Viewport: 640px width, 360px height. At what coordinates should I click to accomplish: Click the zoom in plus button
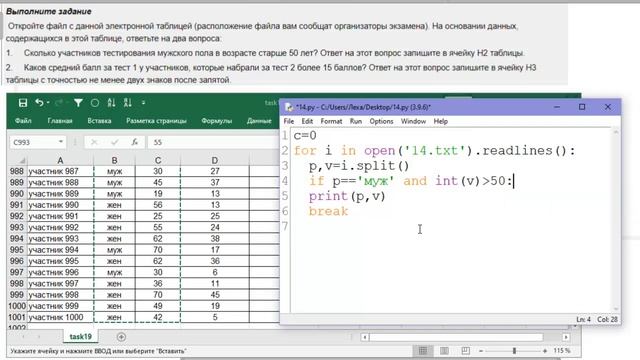point(545,351)
